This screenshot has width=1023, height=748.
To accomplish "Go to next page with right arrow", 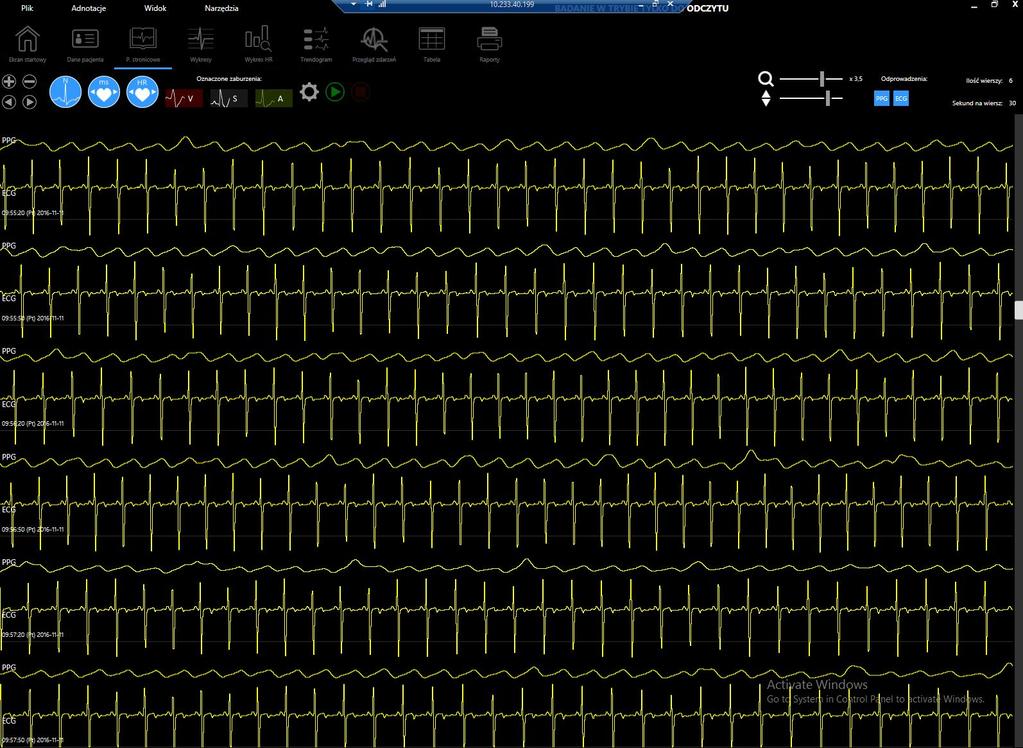I will click(29, 102).
